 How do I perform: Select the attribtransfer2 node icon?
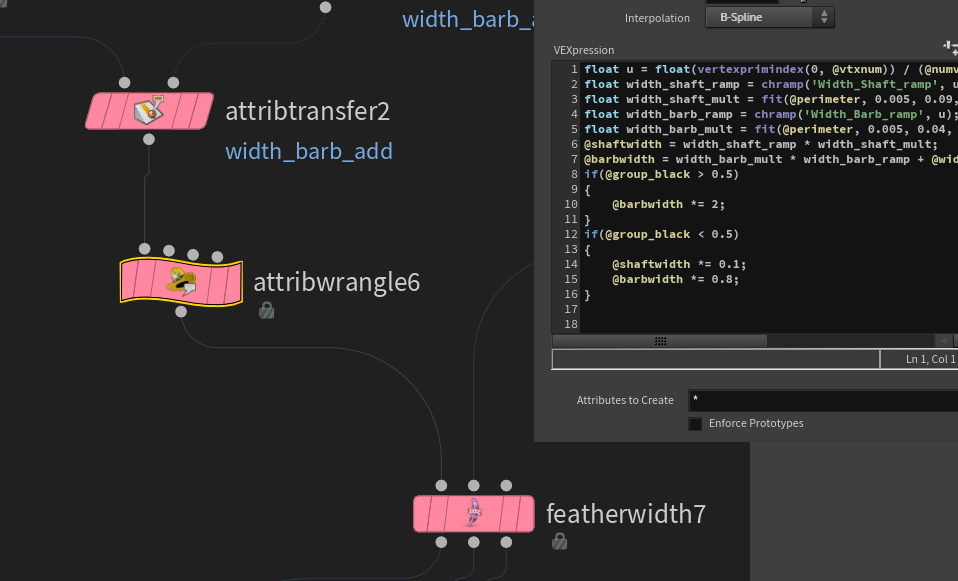150,111
